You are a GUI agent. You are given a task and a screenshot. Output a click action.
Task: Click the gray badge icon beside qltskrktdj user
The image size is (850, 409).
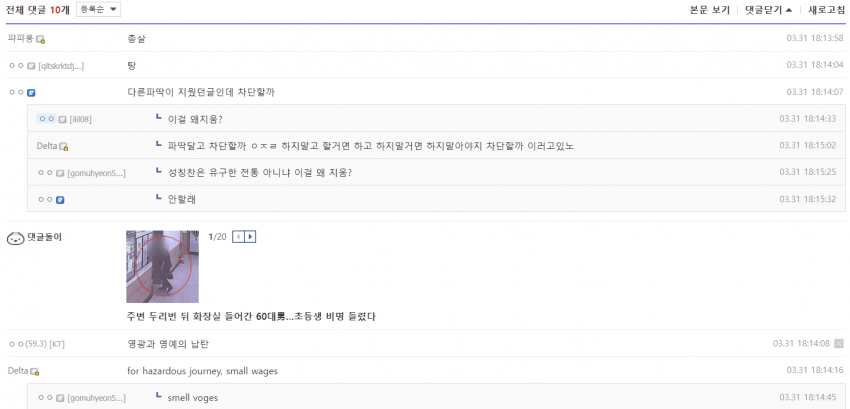point(31,66)
